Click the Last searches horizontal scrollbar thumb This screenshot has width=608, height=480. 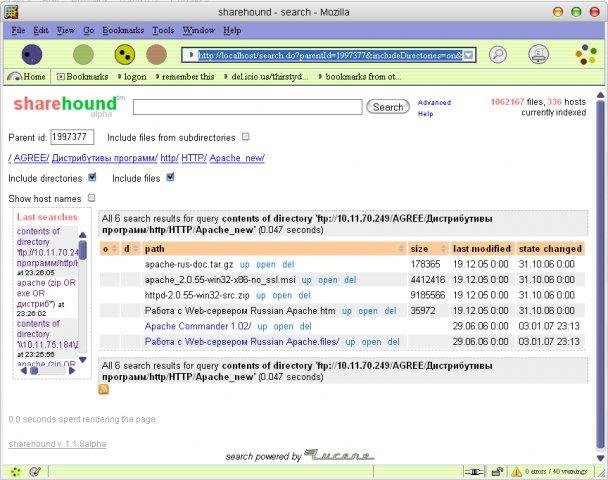(x=34, y=371)
